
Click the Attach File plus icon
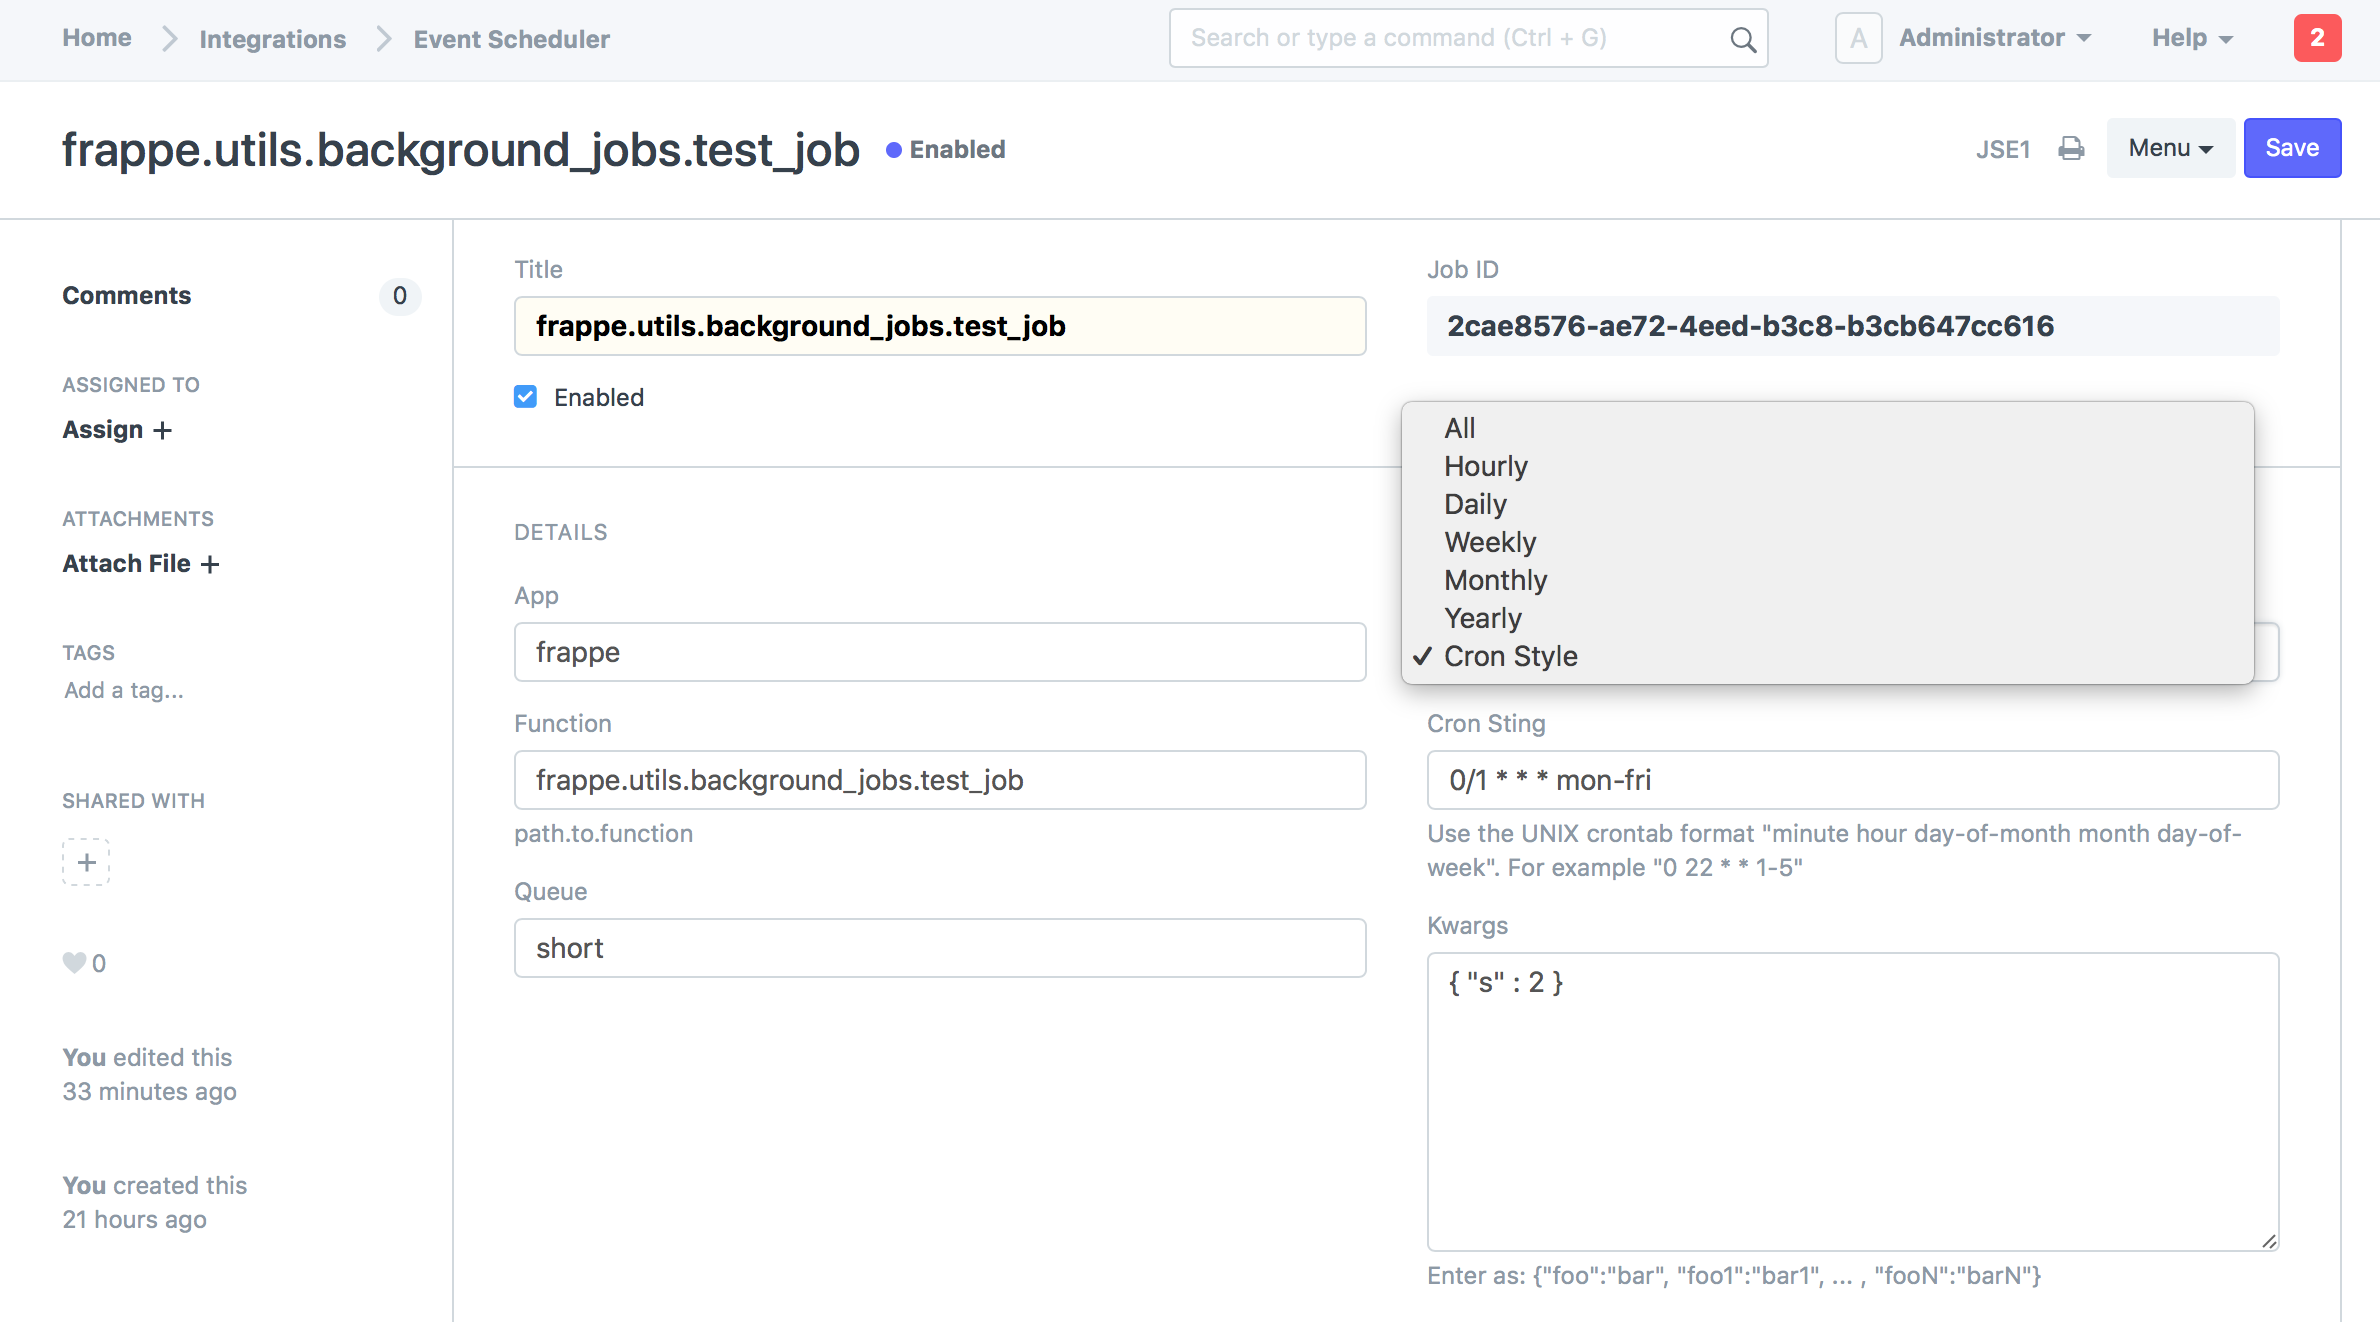[x=210, y=564]
